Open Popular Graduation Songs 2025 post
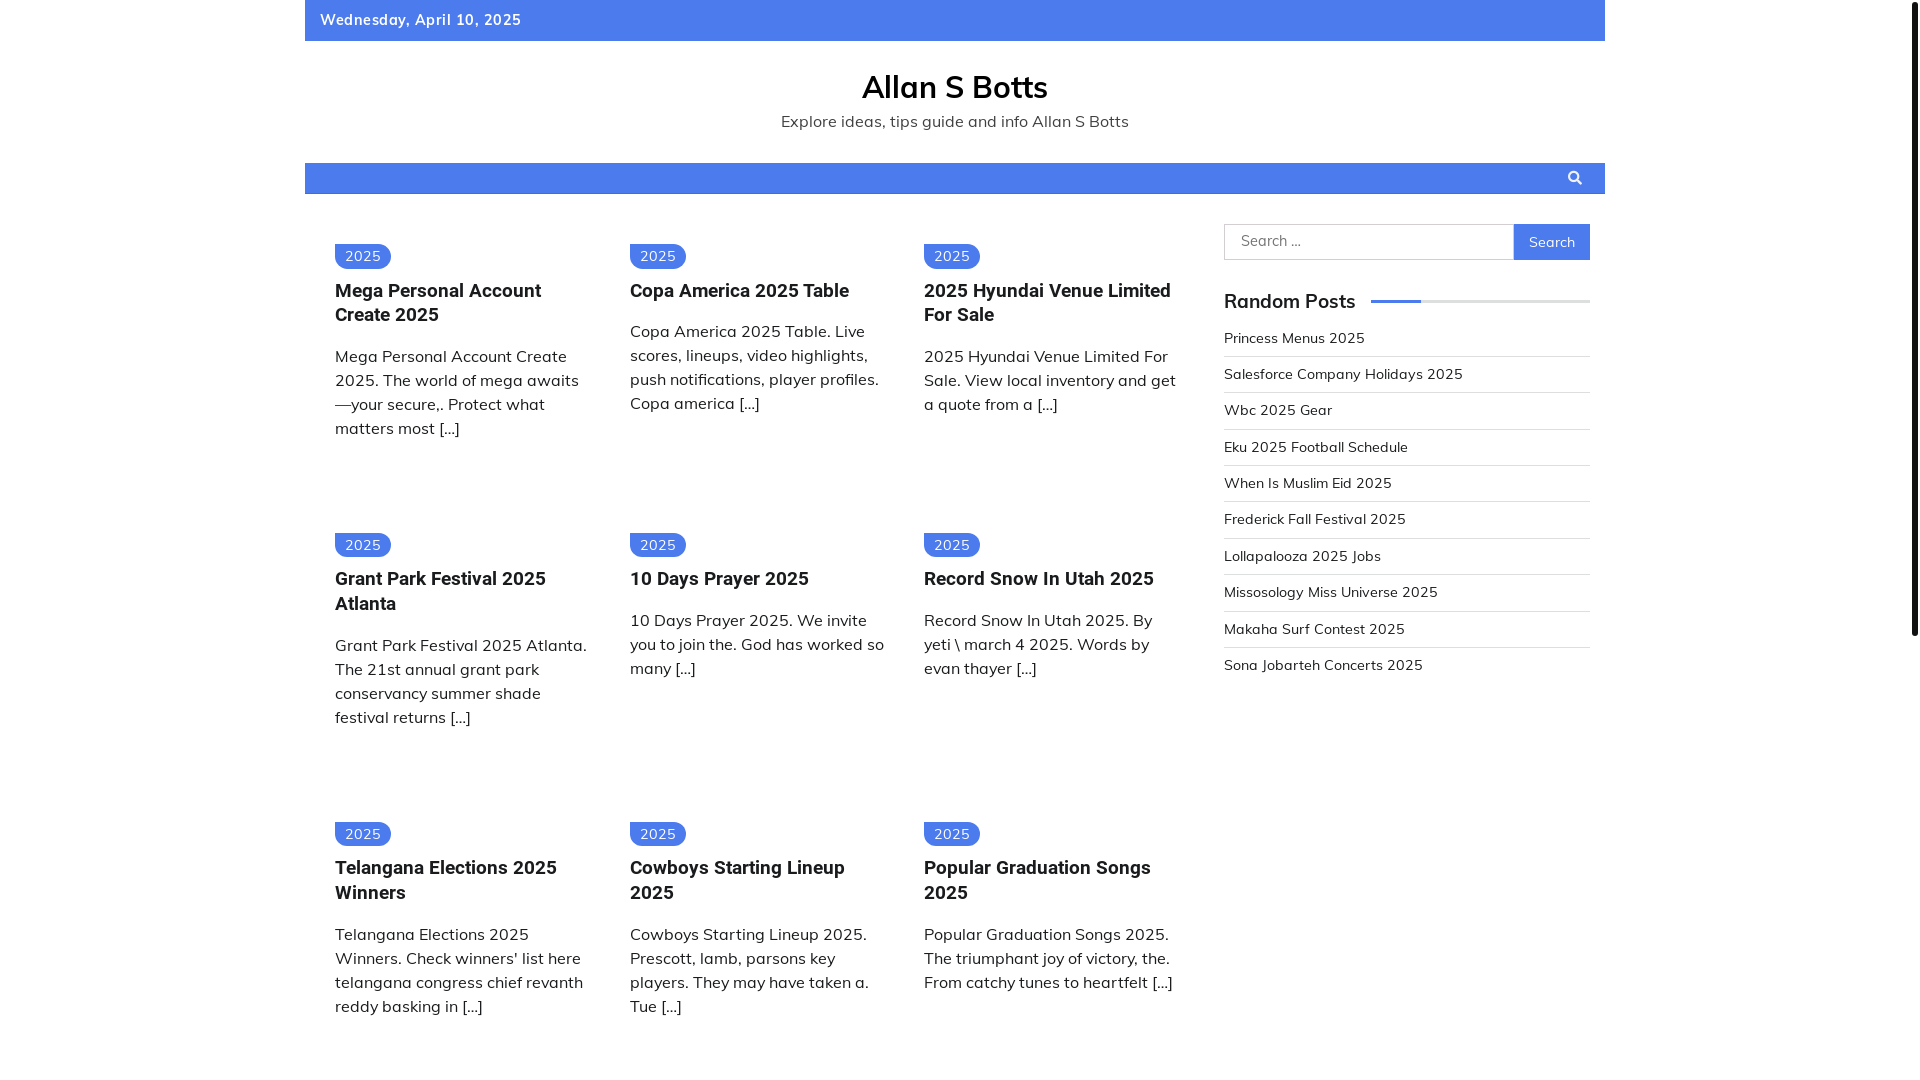The height and width of the screenshot is (1080, 1920). click(x=1037, y=880)
